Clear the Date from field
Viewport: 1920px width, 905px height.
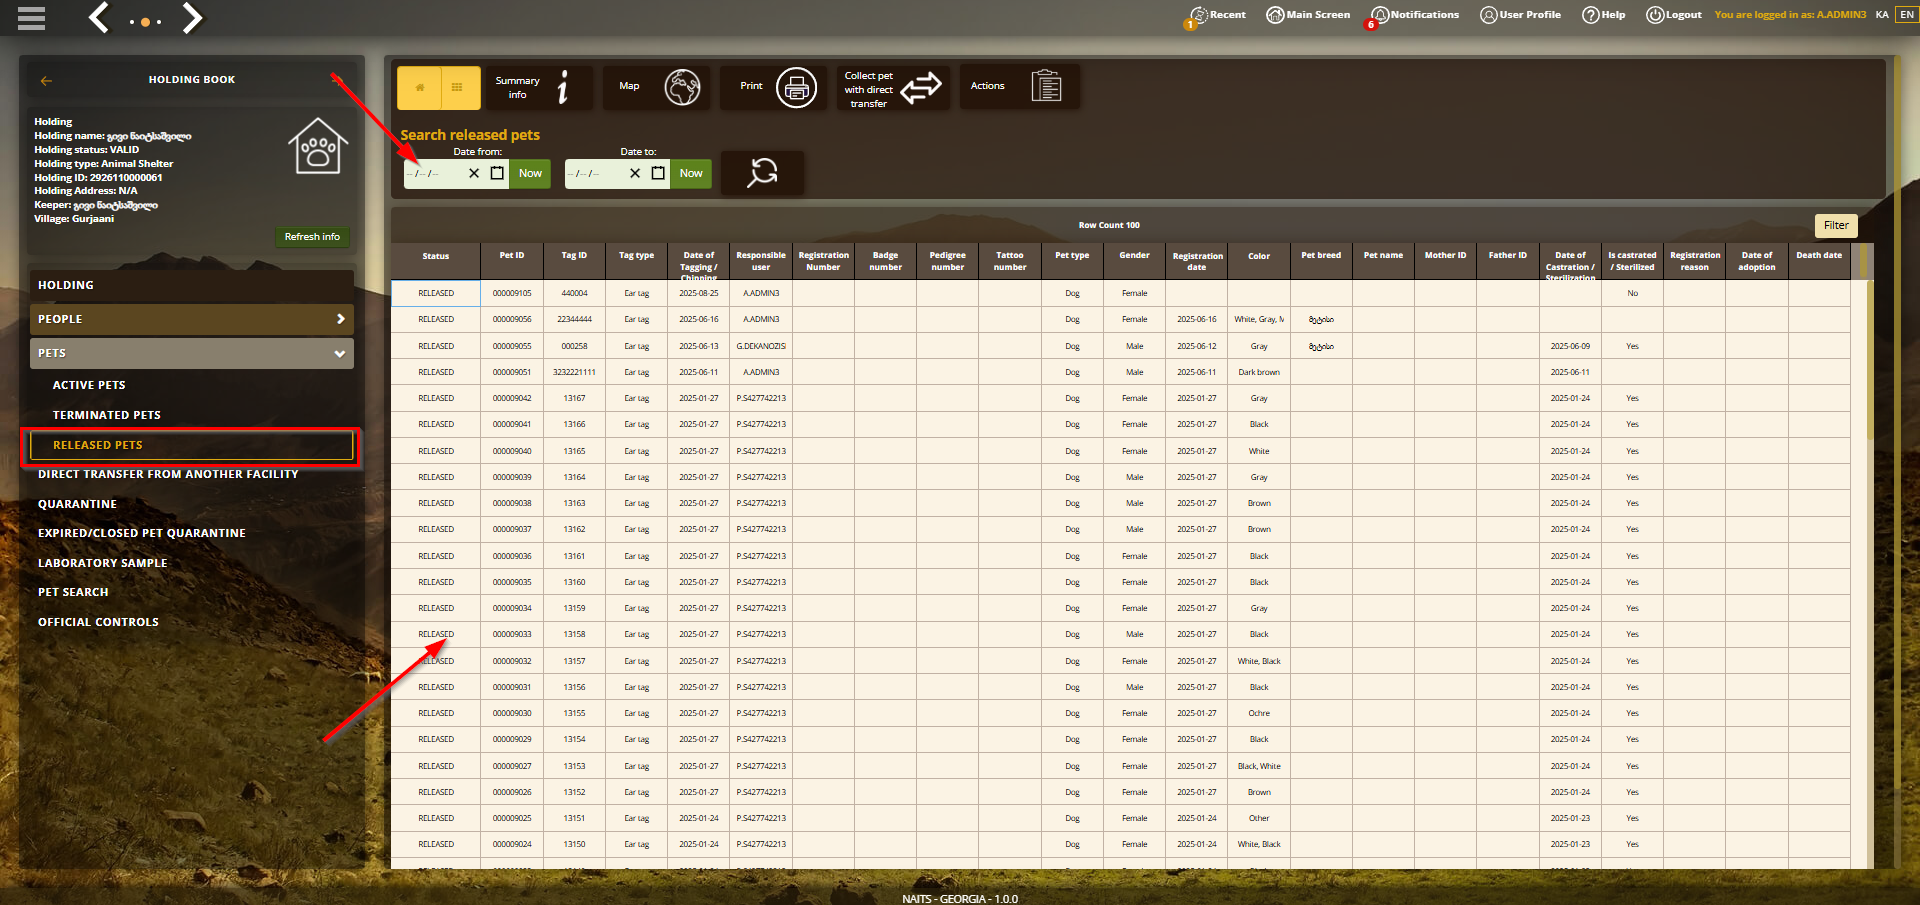coord(474,173)
